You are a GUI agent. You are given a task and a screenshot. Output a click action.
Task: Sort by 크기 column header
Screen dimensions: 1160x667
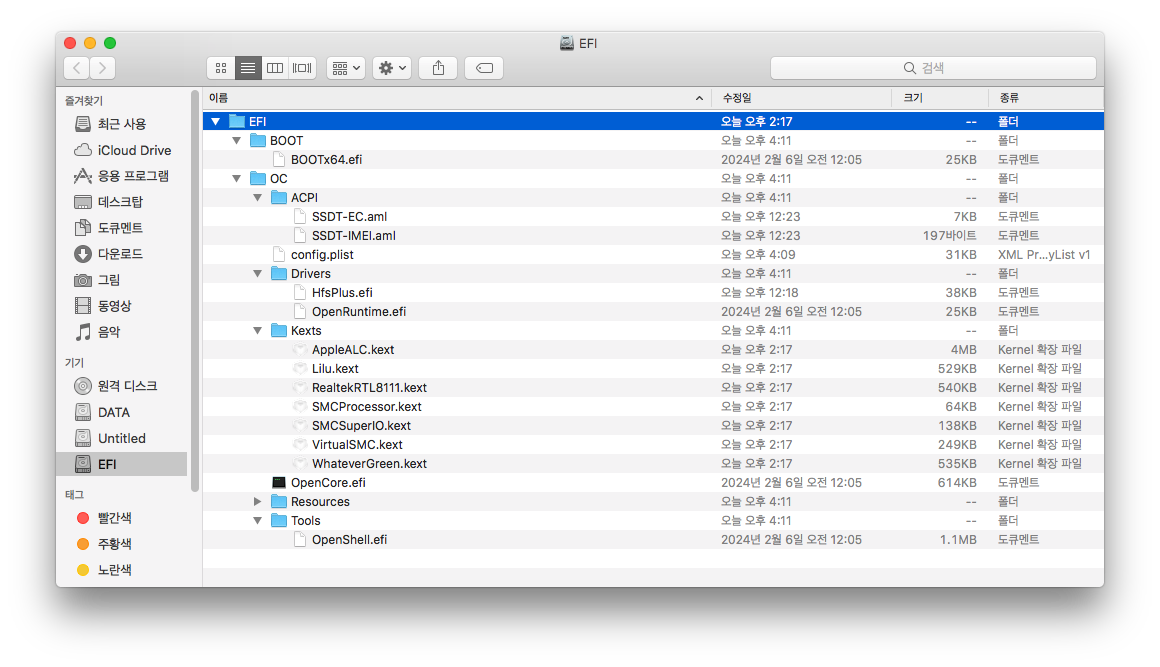pos(940,98)
